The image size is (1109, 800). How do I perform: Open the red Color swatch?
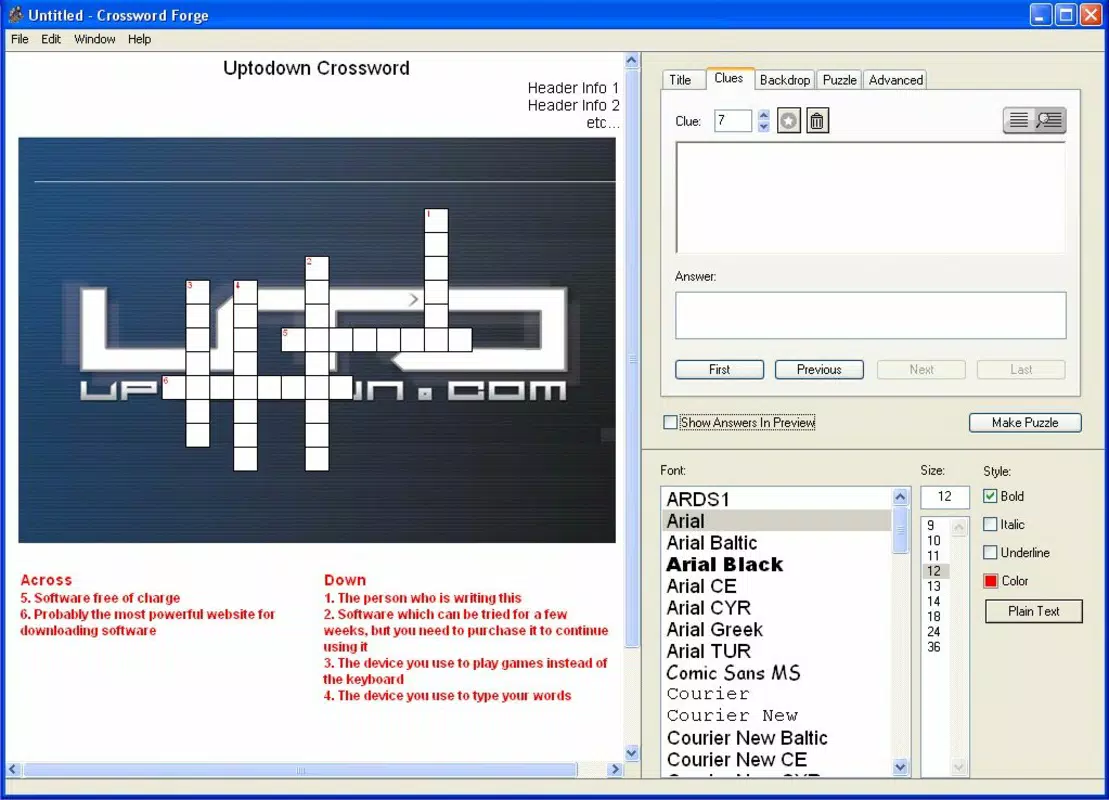(990, 581)
